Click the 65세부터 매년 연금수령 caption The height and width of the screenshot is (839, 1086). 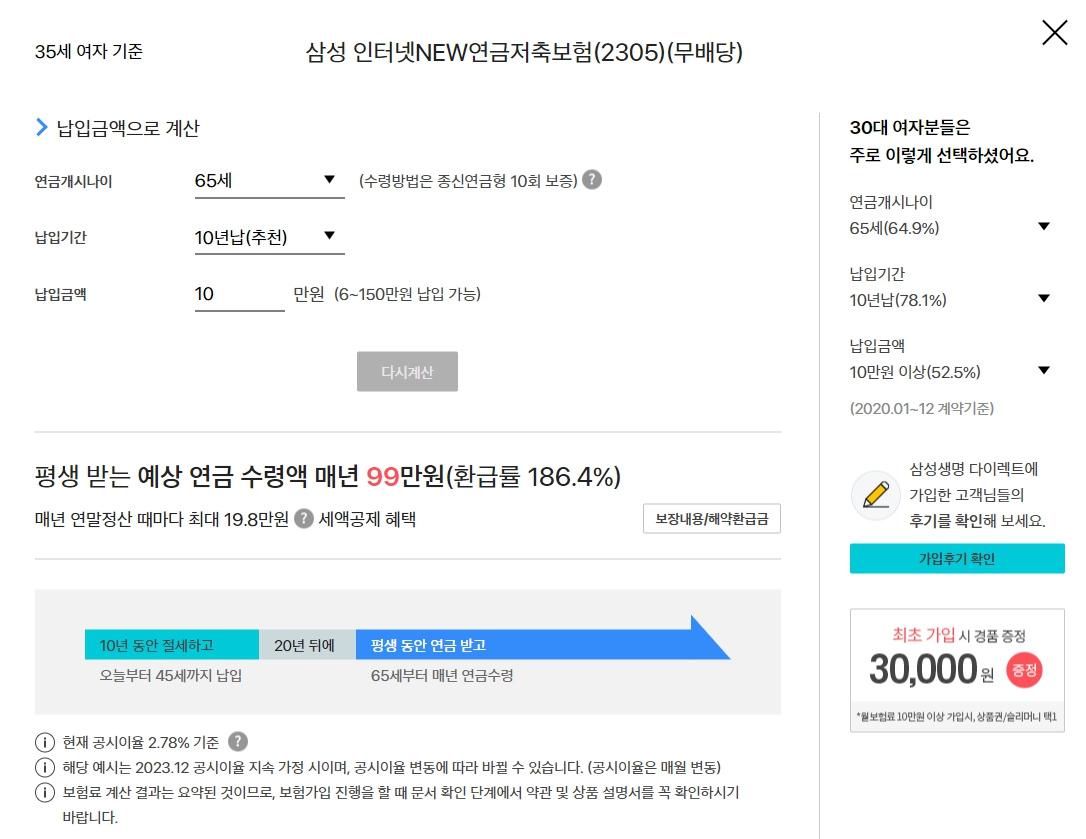pos(442,675)
